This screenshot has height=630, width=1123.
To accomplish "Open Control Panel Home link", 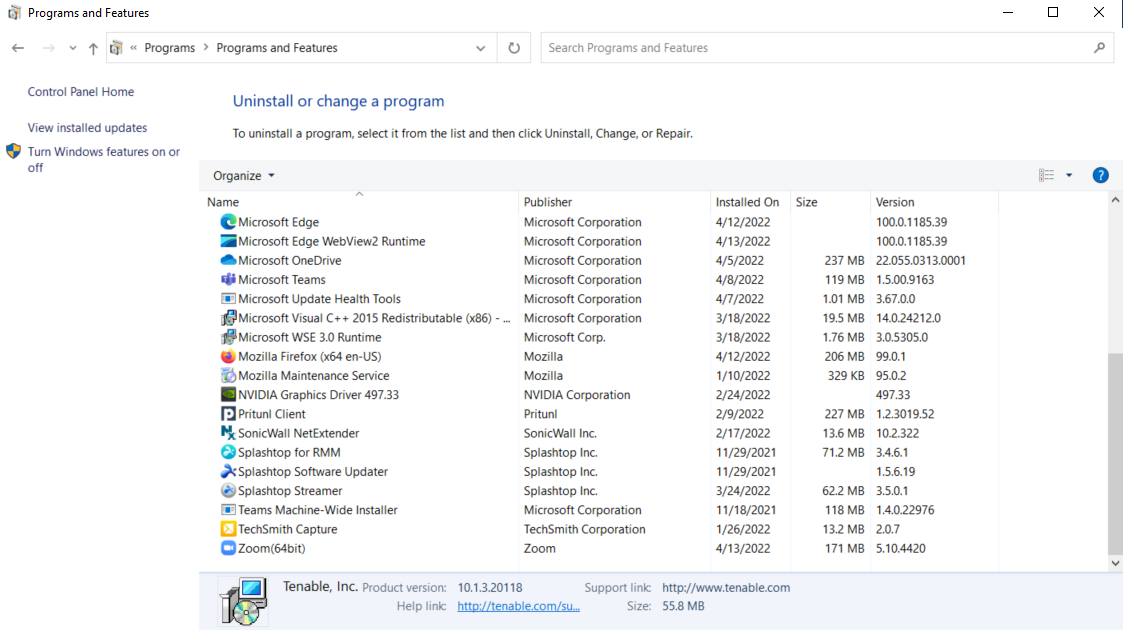I will click(x=81, y=92).
